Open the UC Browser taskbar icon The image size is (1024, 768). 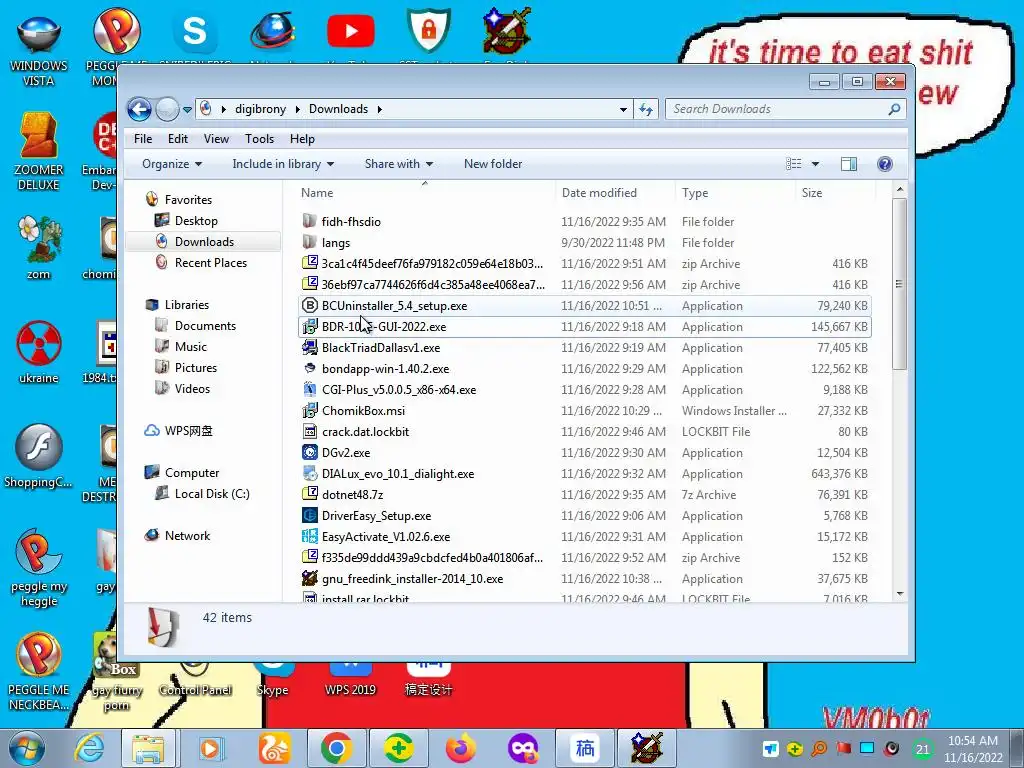[275, 748]
